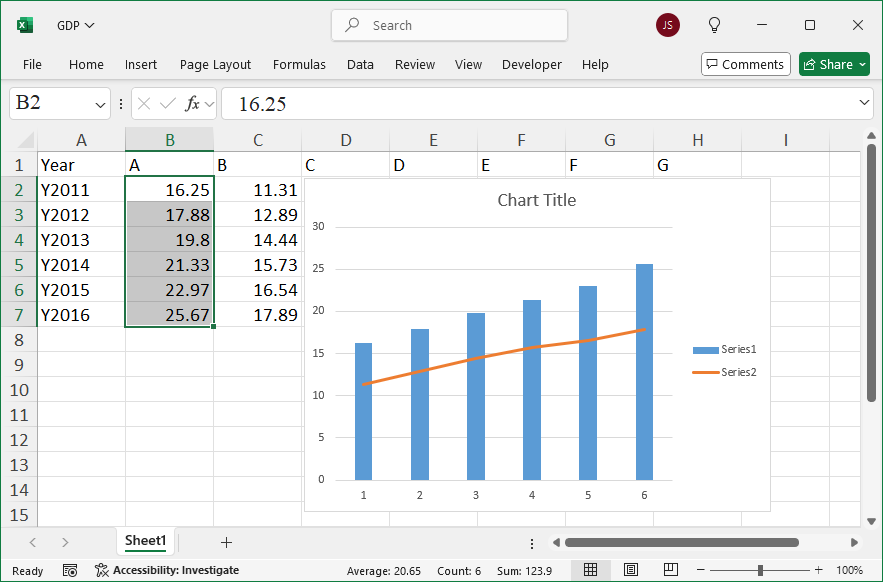Adjust the zoom level slider
Screen dimensions: 883x582
(x=759, y=569)
